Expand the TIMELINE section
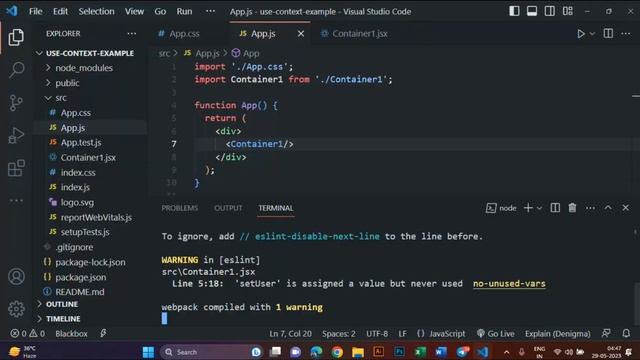 [x=63, y=318]
